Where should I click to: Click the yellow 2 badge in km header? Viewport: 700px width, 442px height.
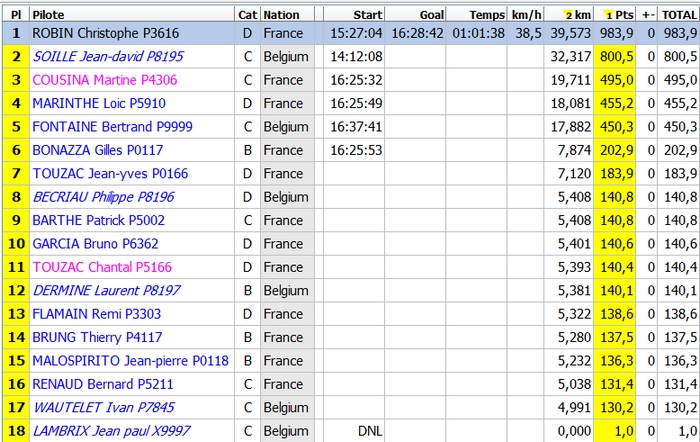pos(570,15)
